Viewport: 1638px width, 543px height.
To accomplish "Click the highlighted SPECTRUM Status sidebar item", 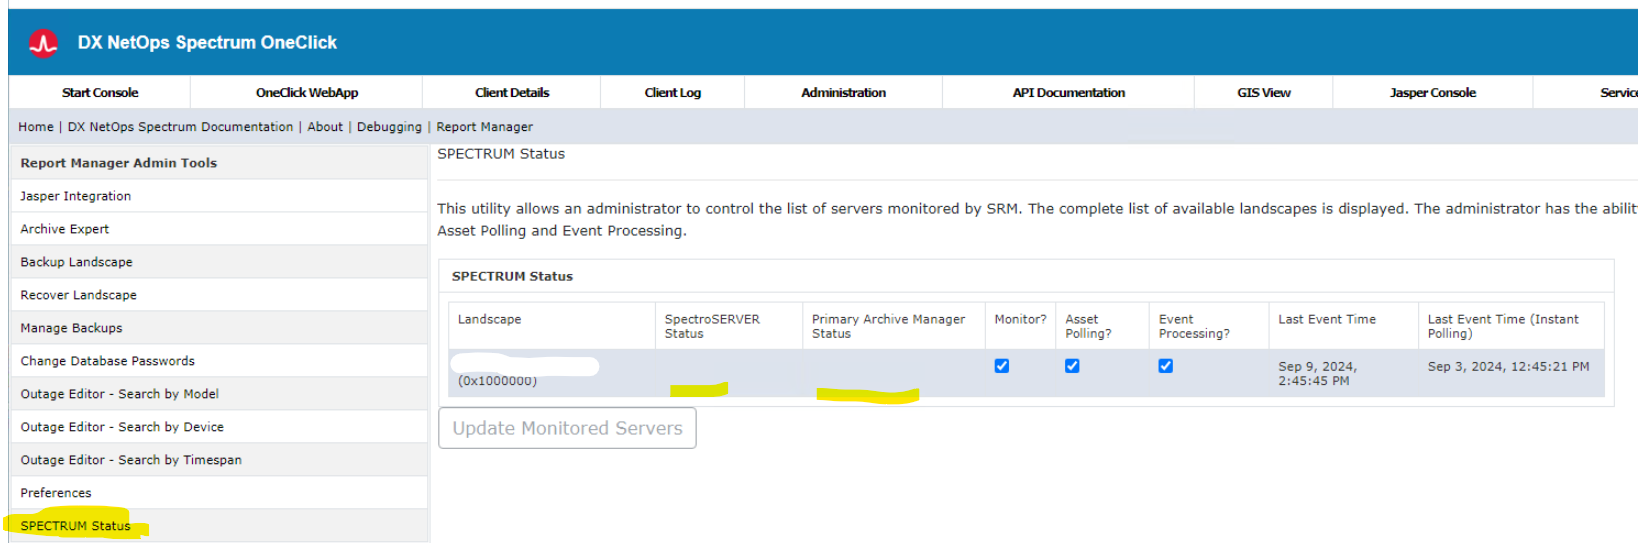I will click(x=76, y=526).
